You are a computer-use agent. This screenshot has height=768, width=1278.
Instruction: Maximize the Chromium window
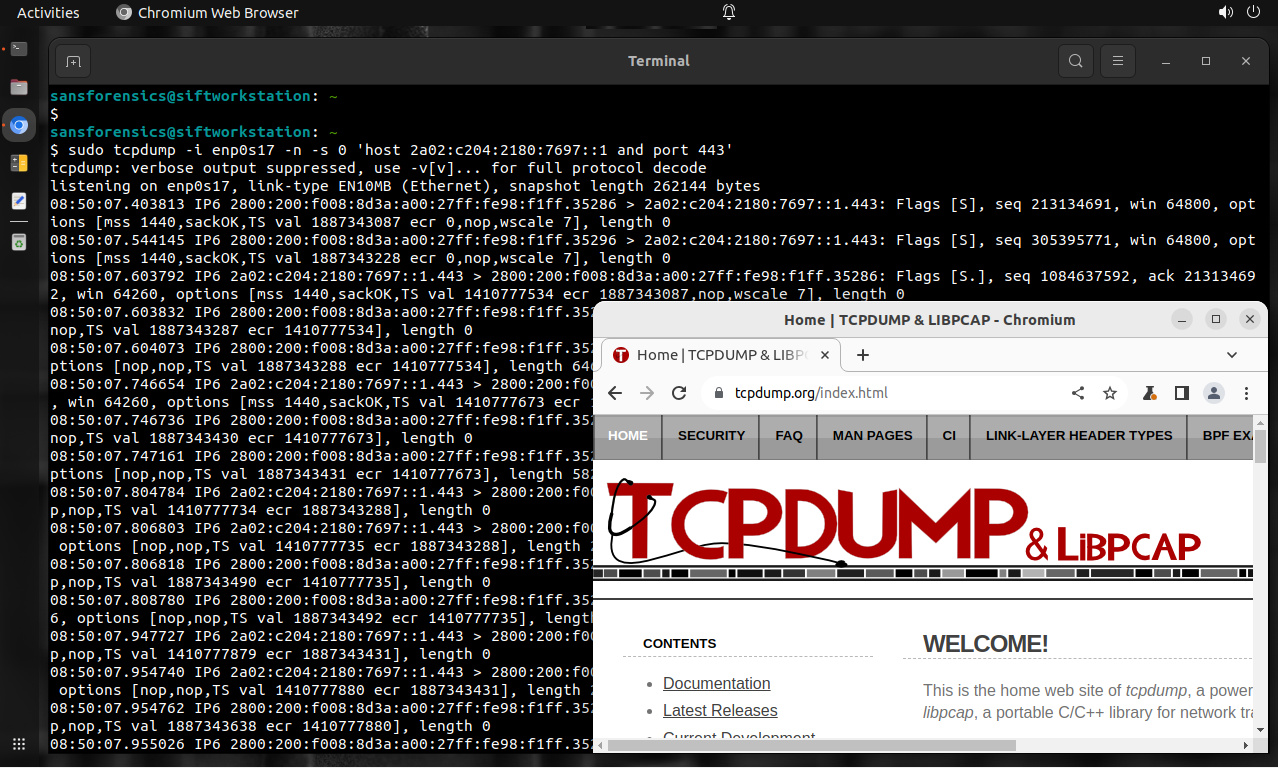click(1216, 320)
